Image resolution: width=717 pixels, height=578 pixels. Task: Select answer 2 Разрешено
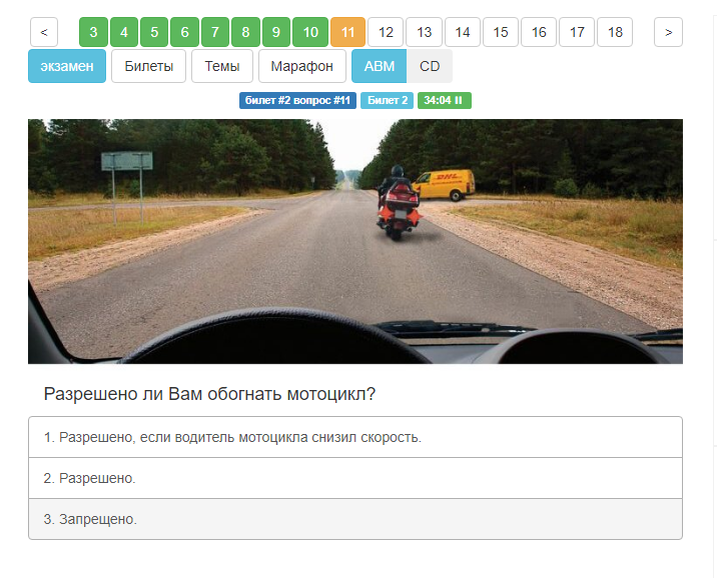pyautogui.click(x=355, y=478)
